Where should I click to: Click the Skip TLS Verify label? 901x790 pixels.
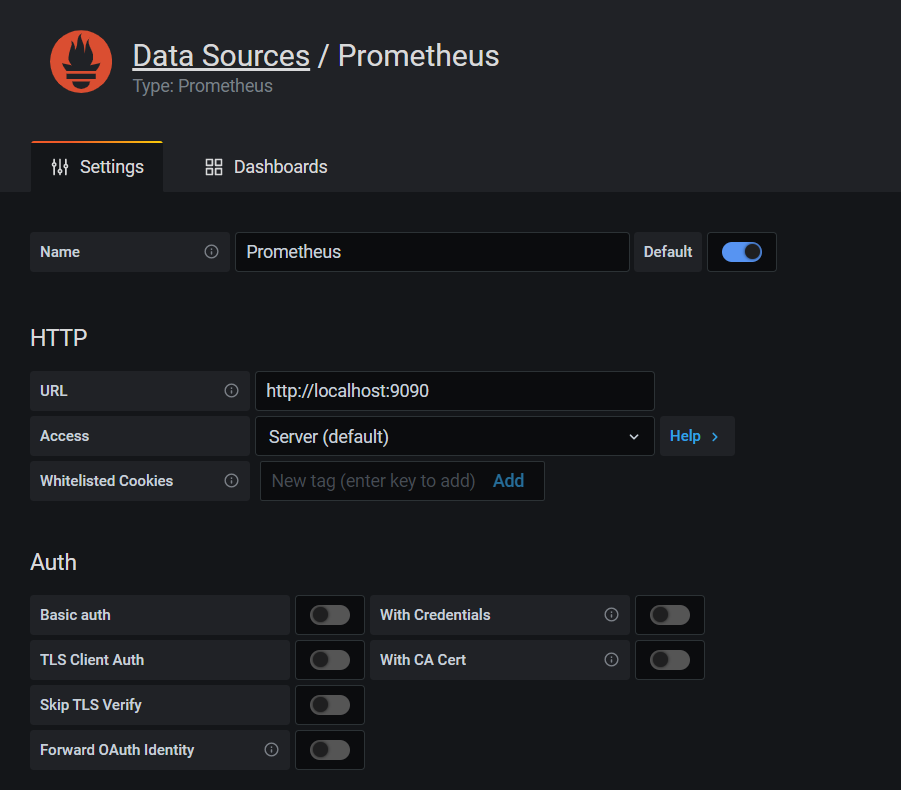click(91, 705)
